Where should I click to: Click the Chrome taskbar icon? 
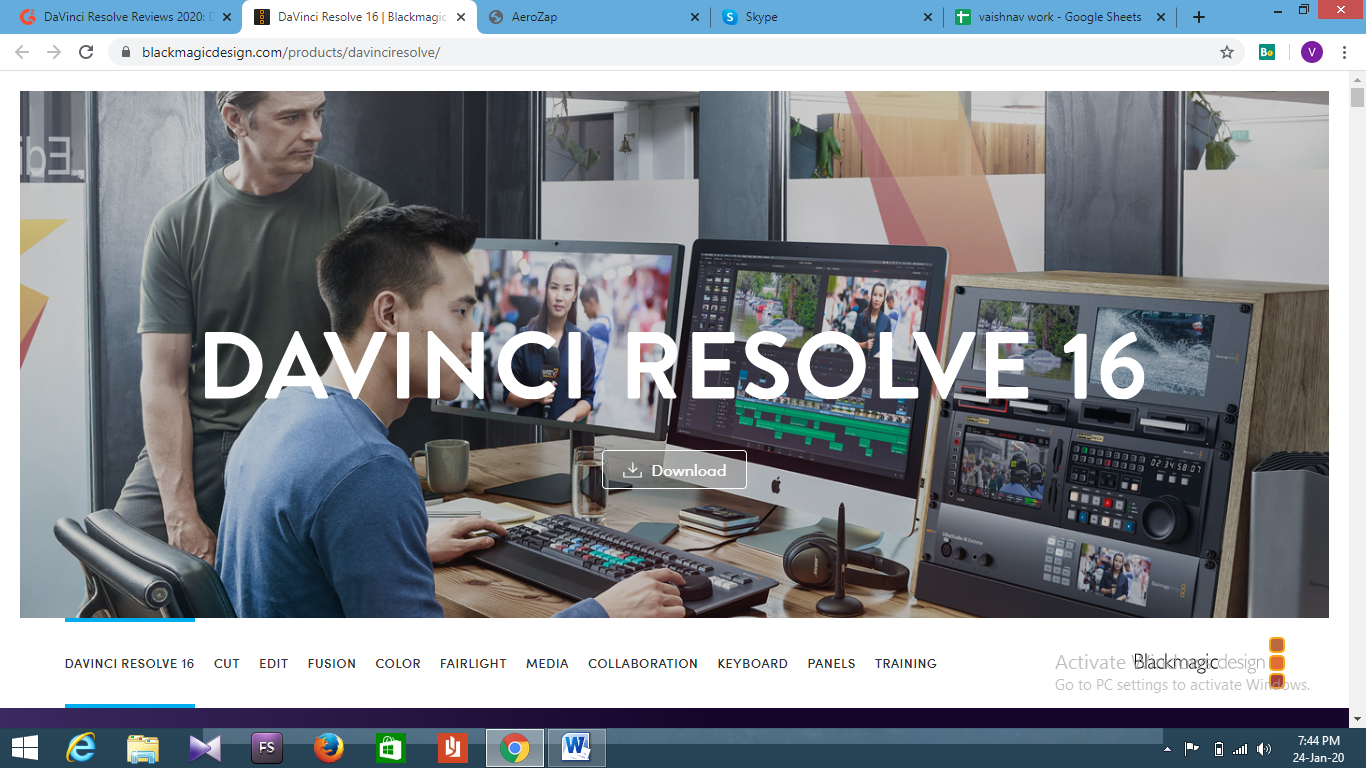point(515,748)
